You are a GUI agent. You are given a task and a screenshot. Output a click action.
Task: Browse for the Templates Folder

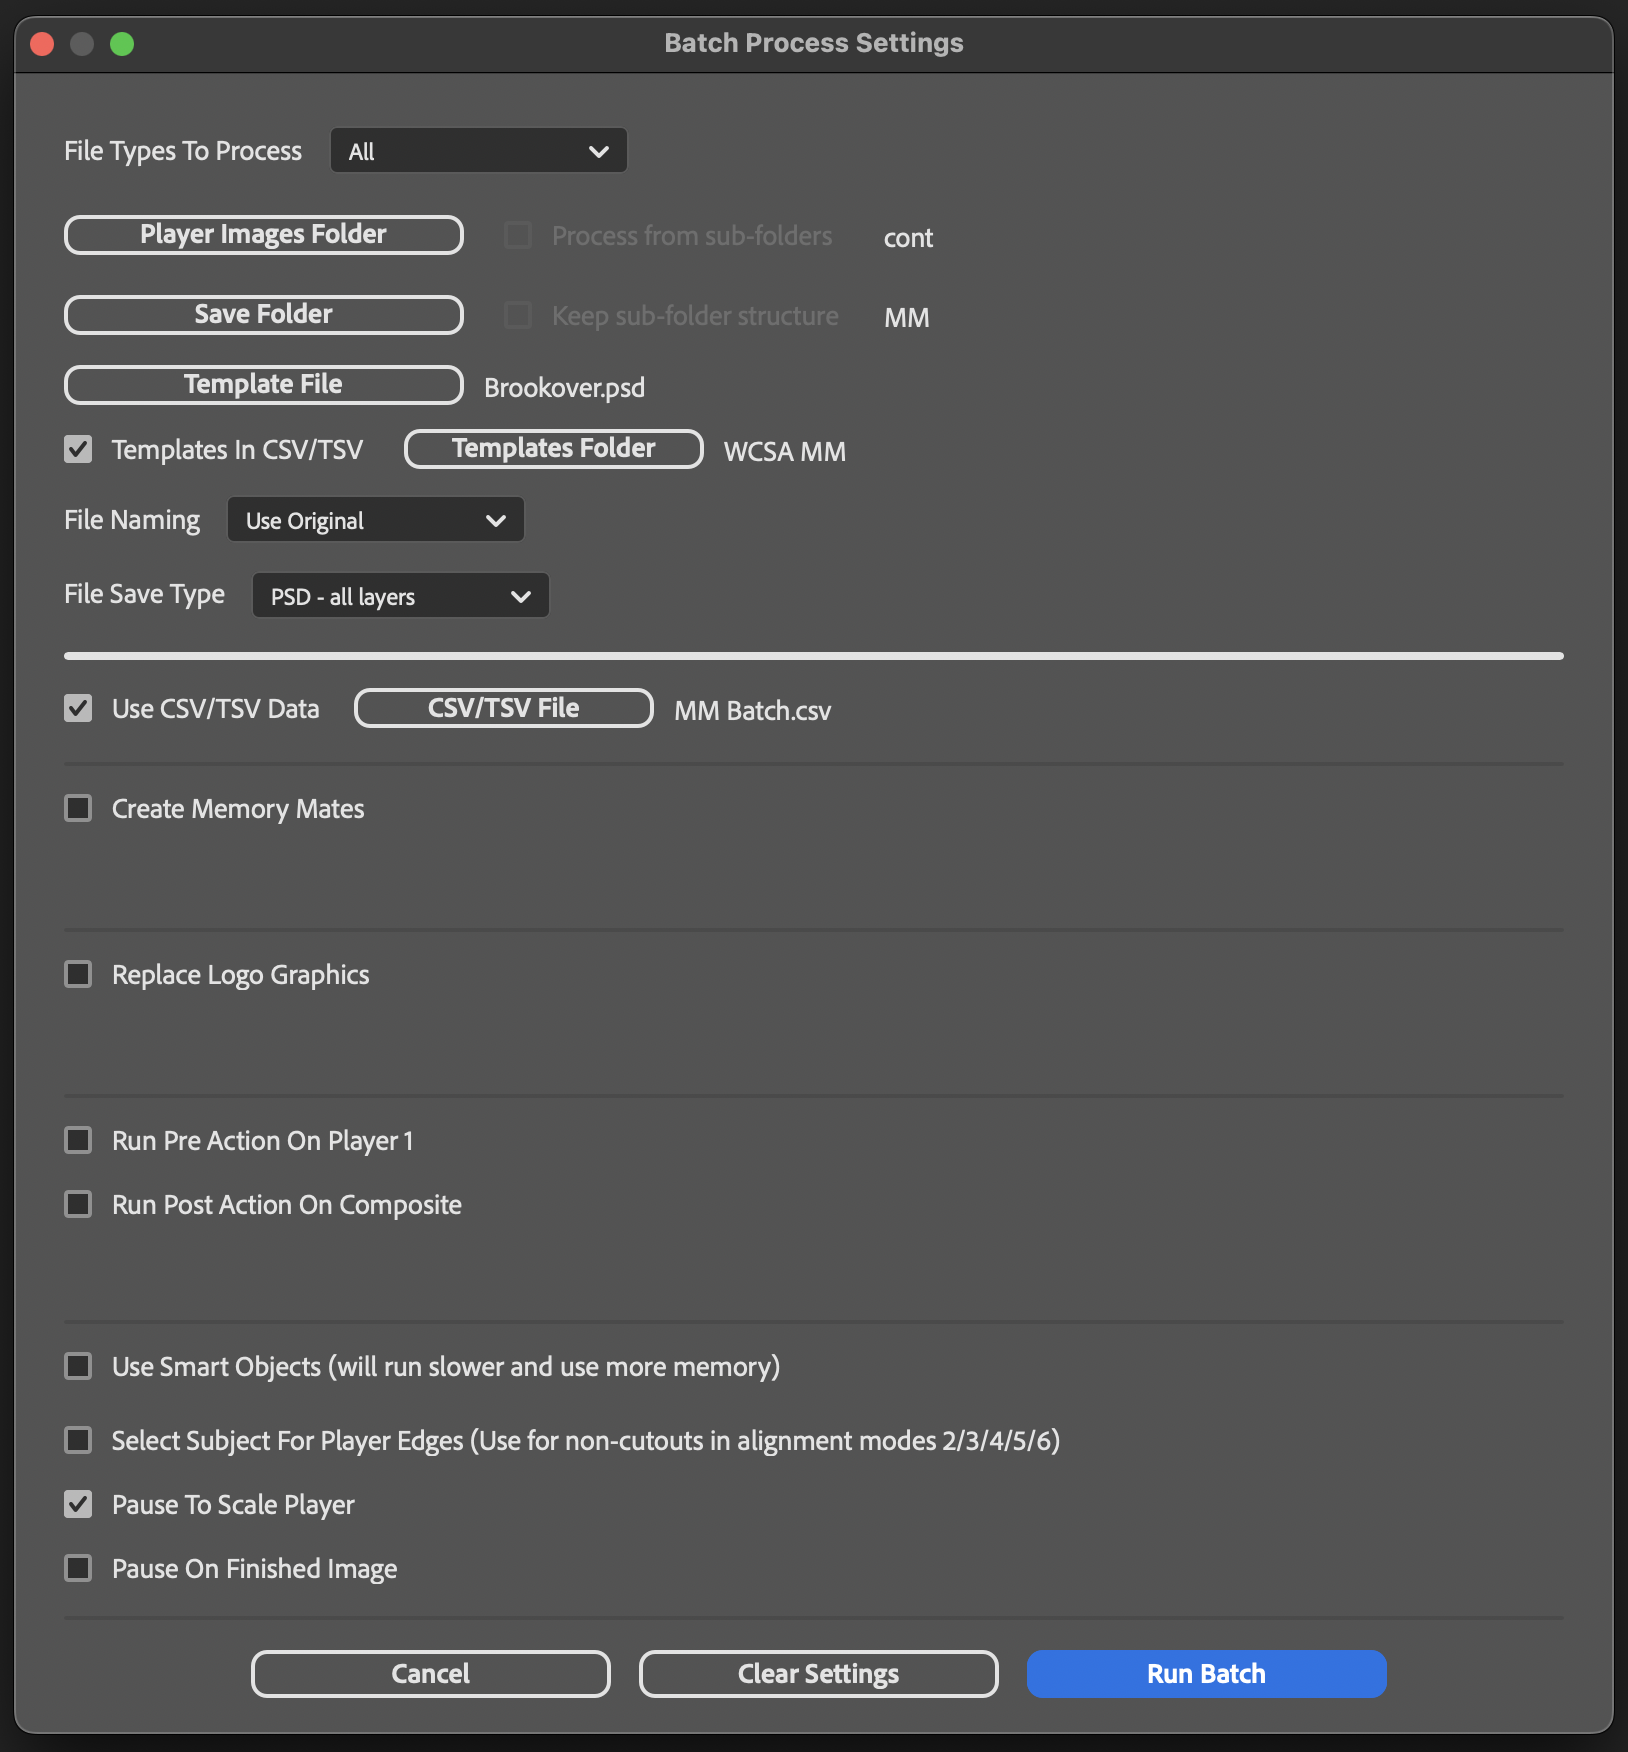[553, 449]
